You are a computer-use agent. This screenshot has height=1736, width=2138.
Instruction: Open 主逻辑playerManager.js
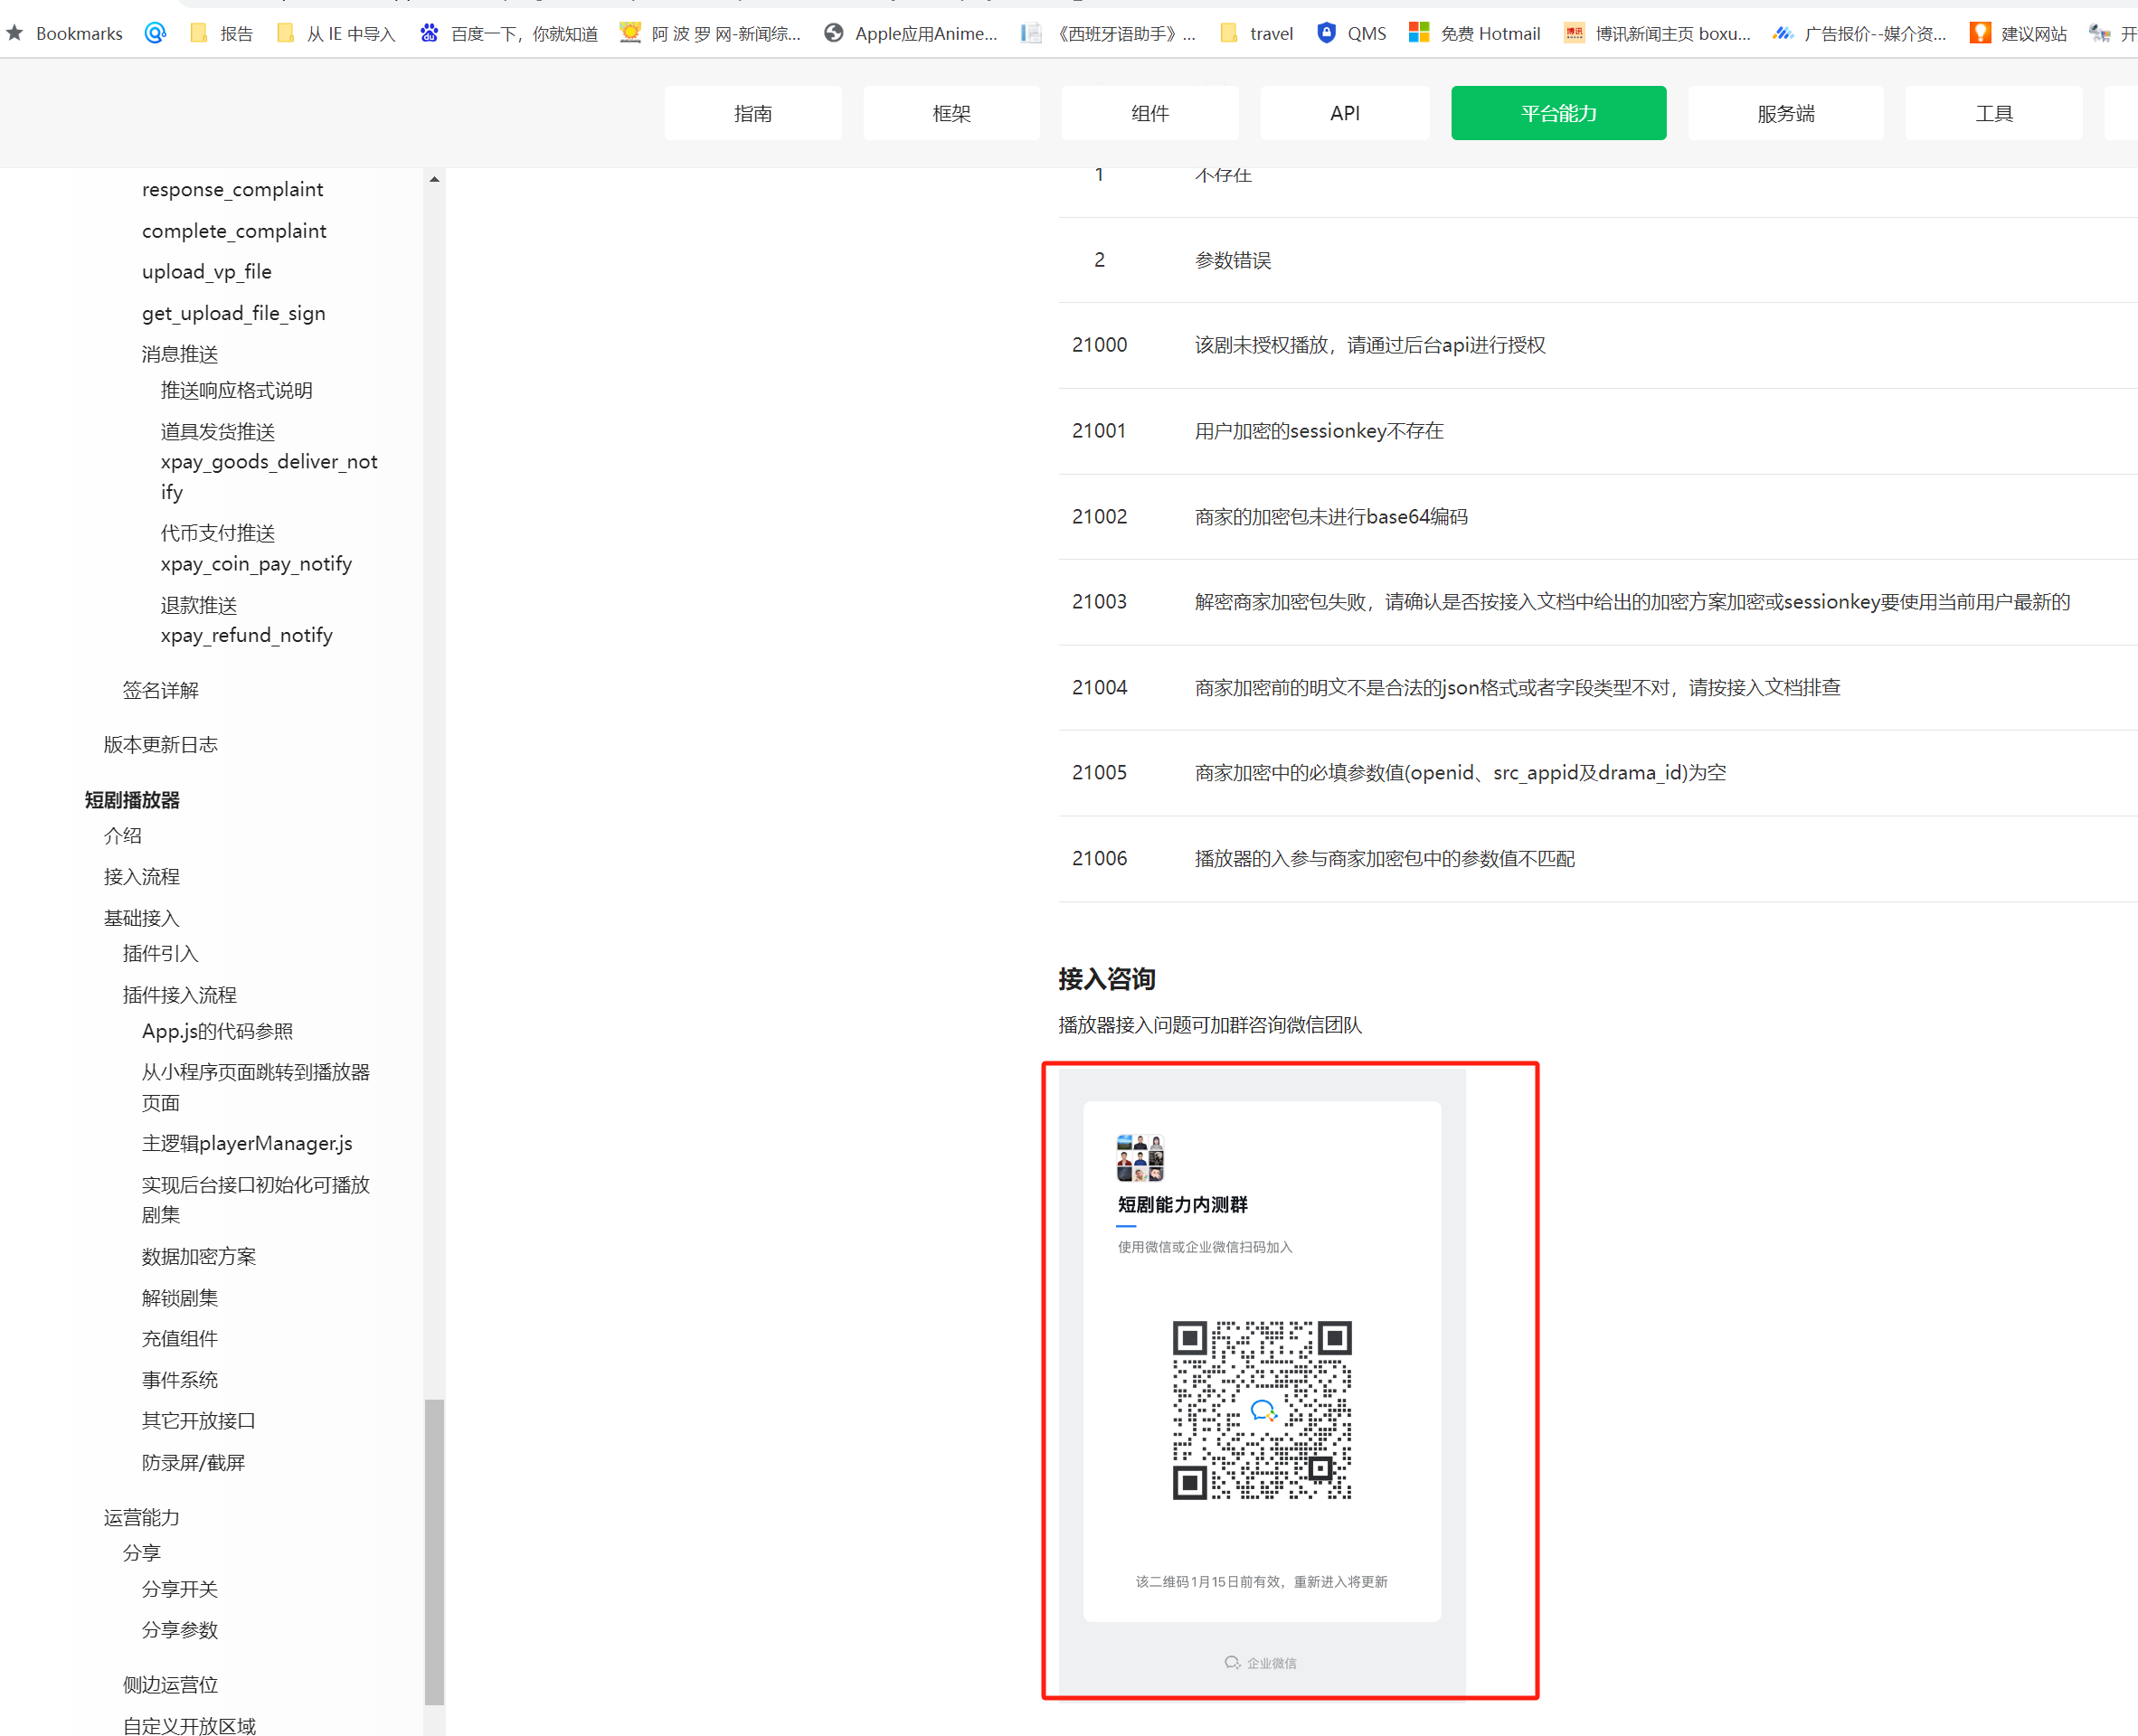(247, 1143)
